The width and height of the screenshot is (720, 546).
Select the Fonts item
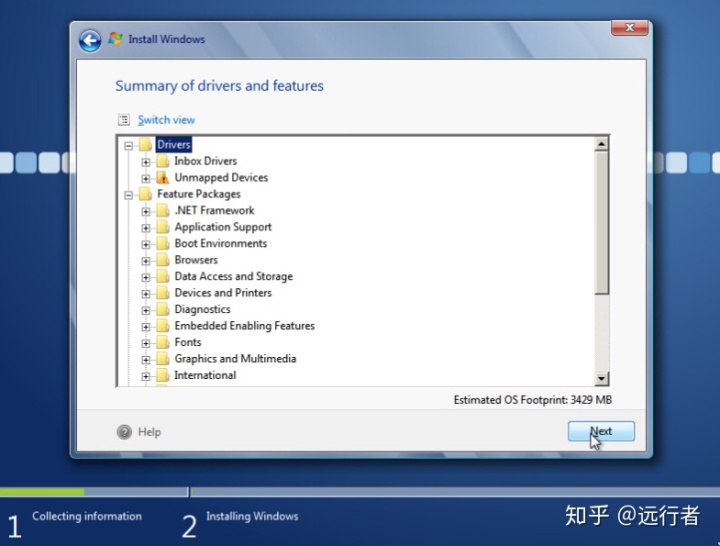[188, 343]
